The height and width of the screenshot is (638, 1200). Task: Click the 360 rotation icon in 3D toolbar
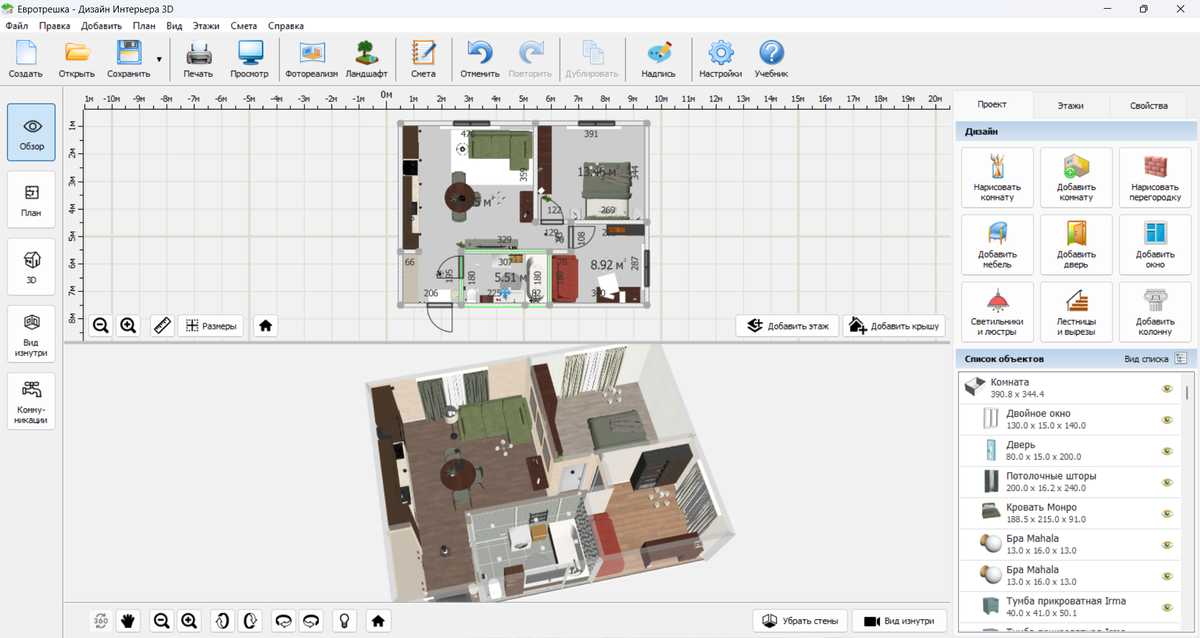coord(101,620)
